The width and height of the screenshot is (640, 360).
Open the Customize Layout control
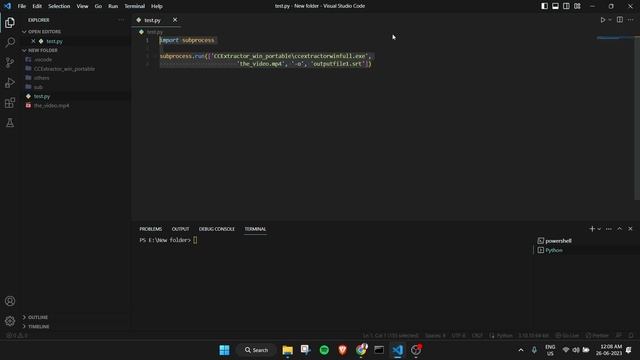click(x=577, y=6)
